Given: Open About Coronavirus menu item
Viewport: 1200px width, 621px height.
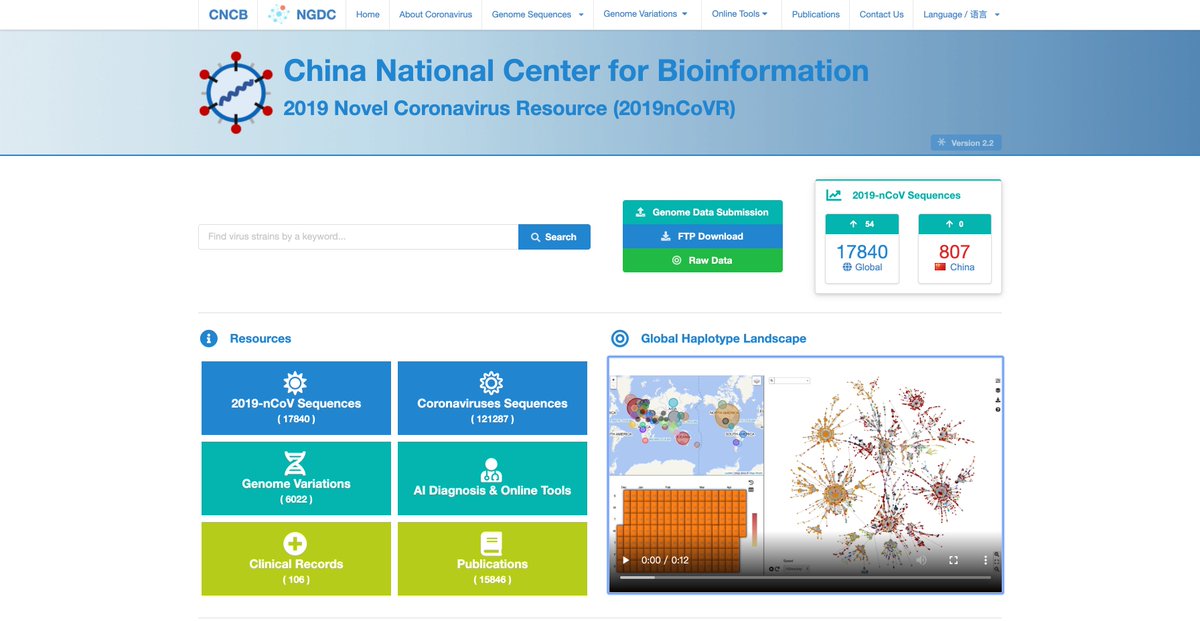Looking at the screenshot, I should click(435, 14).
